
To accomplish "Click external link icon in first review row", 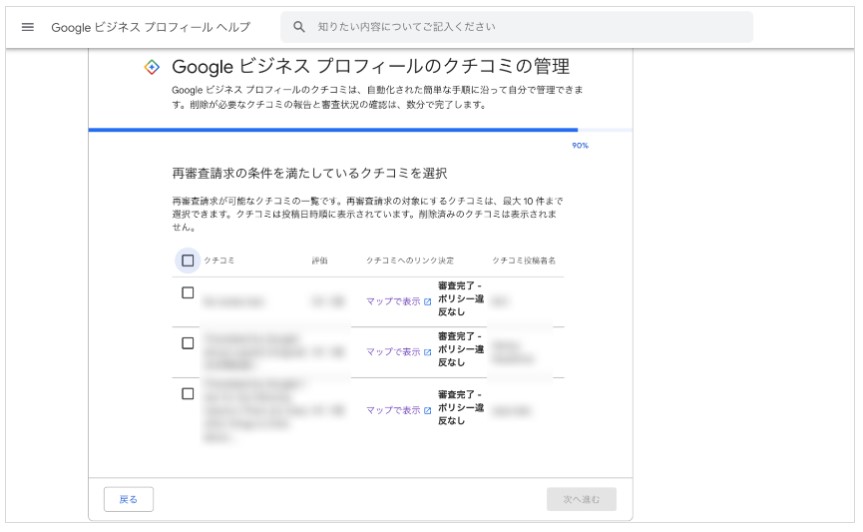I will tap(428, 301).
